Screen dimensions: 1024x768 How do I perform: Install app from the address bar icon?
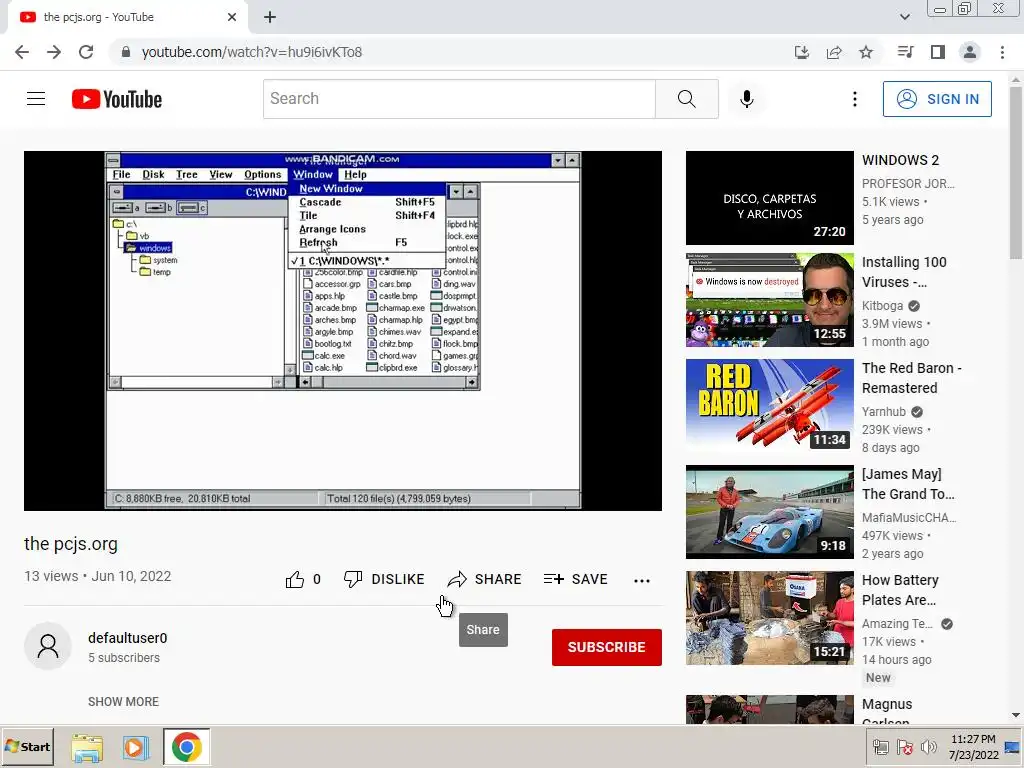pyautogui.click(x=802, y=52)
